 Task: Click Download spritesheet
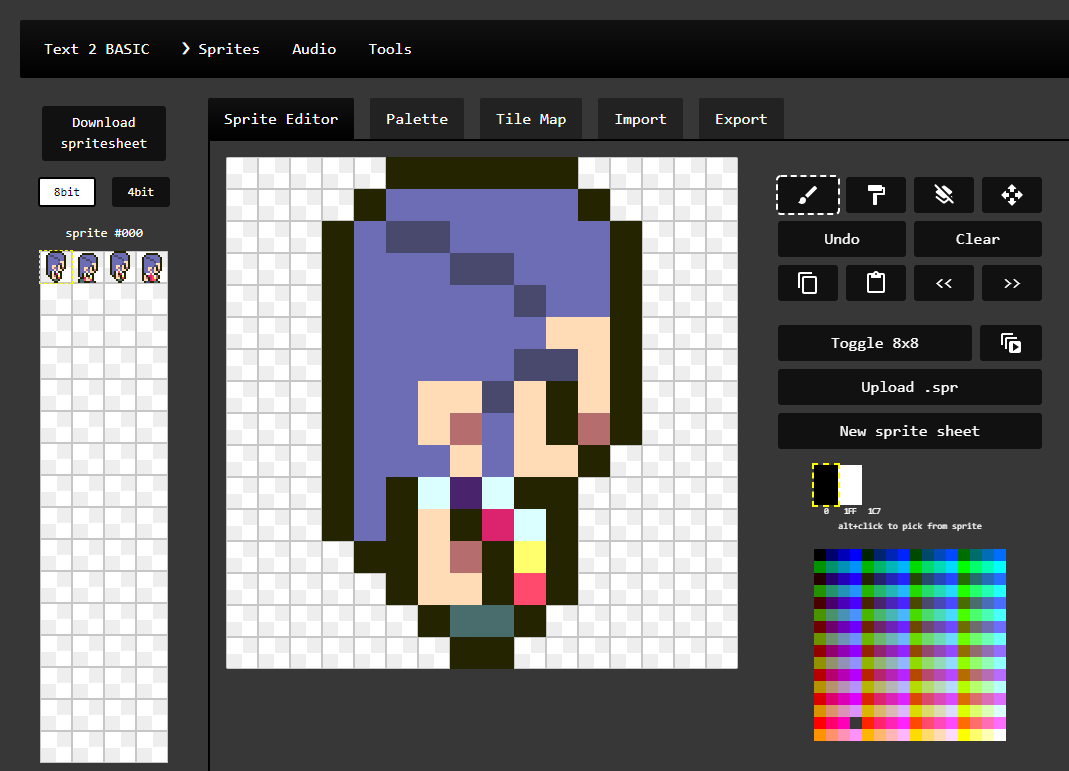(103, 133)
